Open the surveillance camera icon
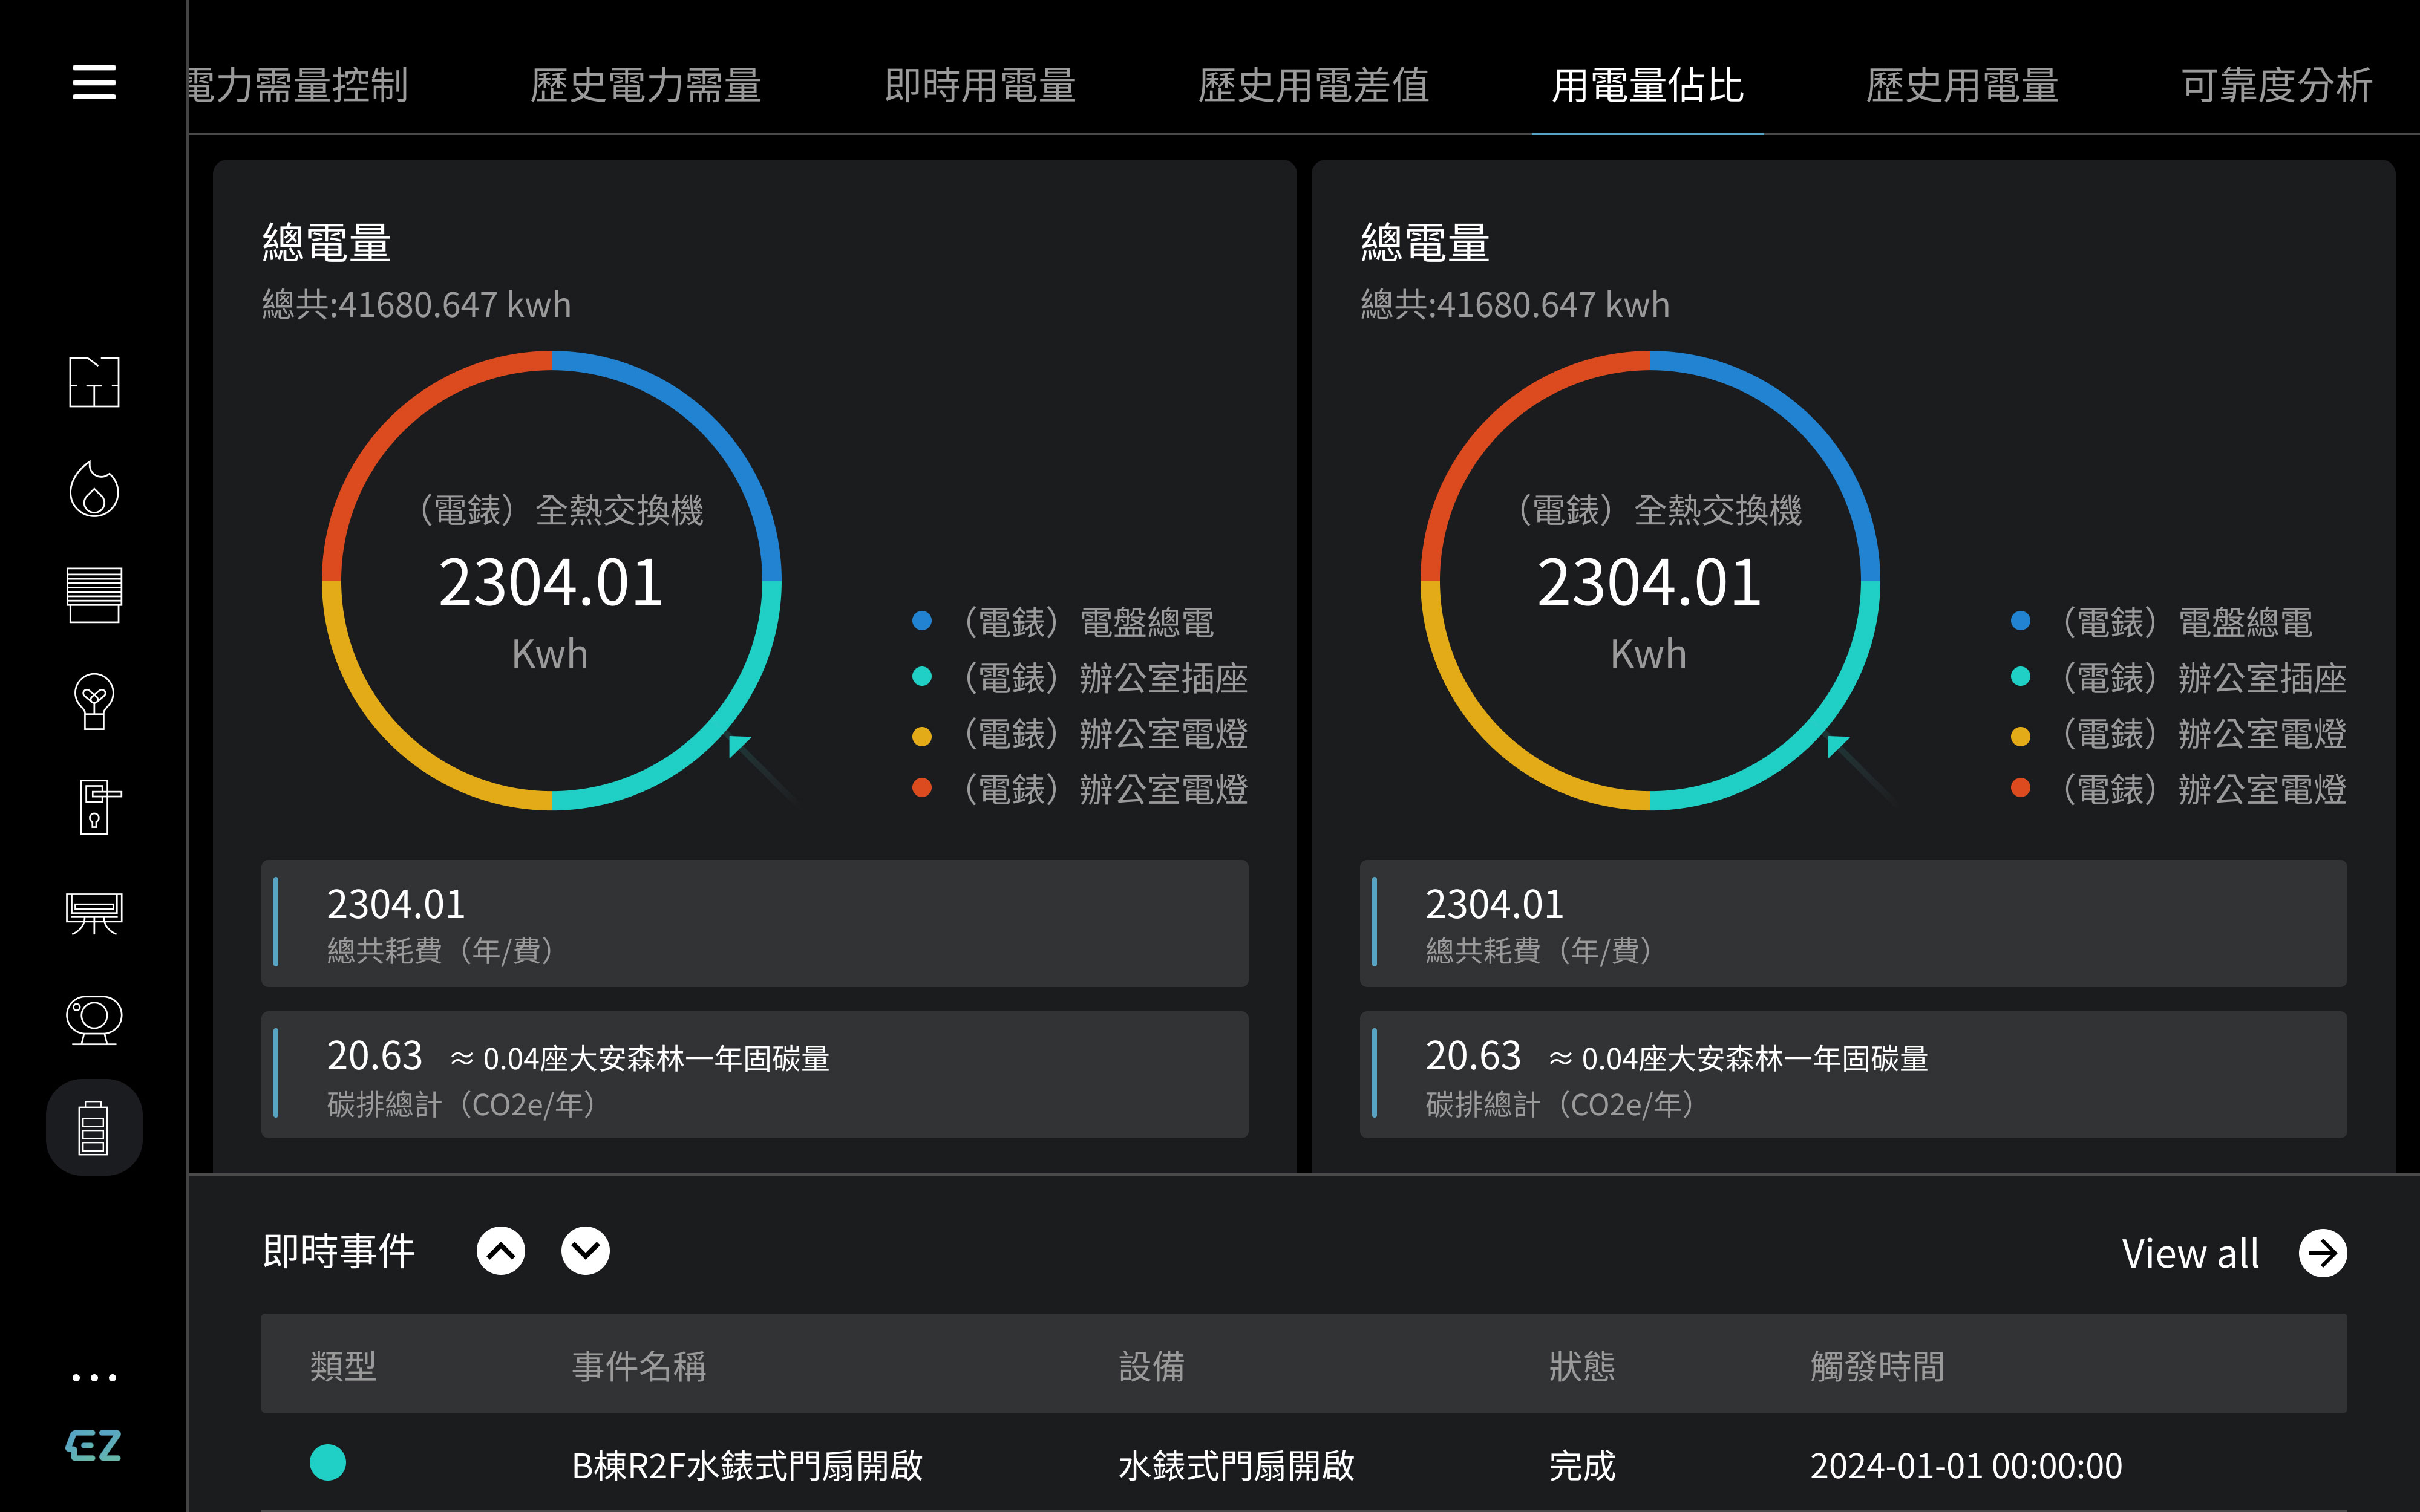Screen dimensions: 2420x1512 (94, 1020)
